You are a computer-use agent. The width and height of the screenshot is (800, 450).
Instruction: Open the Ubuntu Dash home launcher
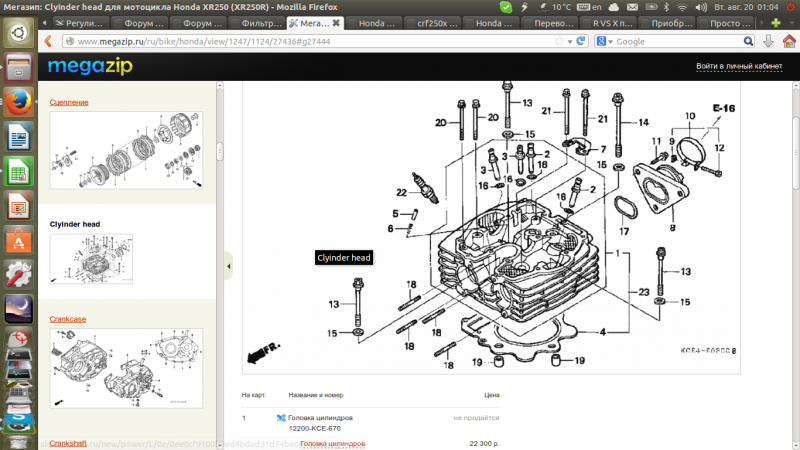(x=18, y=33)
